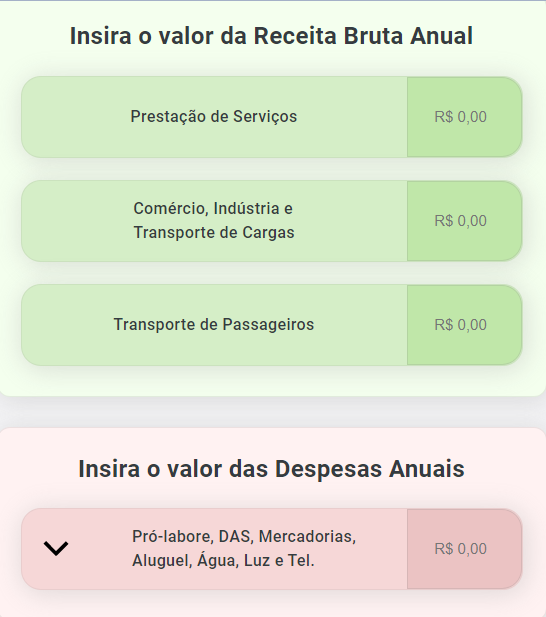Focus the Comércio, Indústria e Transporte value field
This screenshot has height=617, width=546.
465,221
